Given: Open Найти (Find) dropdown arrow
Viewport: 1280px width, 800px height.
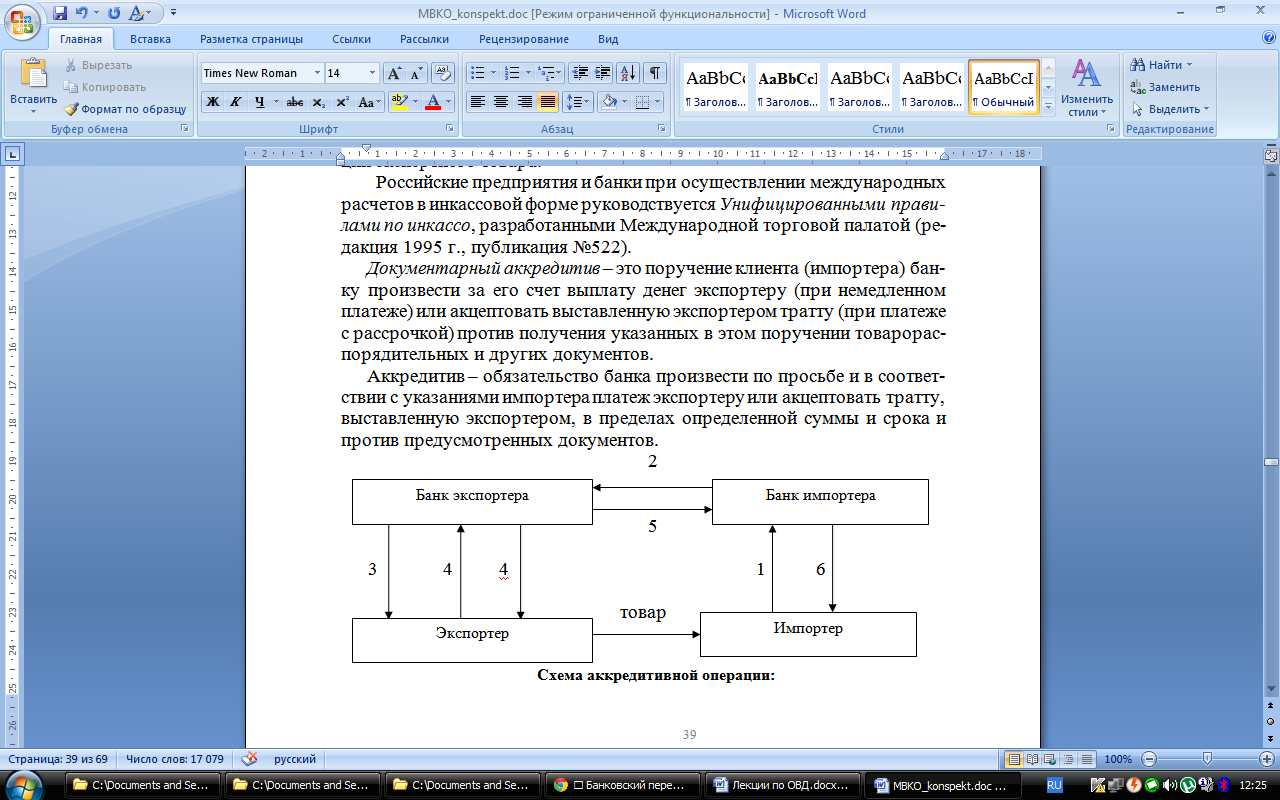Looking at the screenshot, I should (x=1188, y=65).
